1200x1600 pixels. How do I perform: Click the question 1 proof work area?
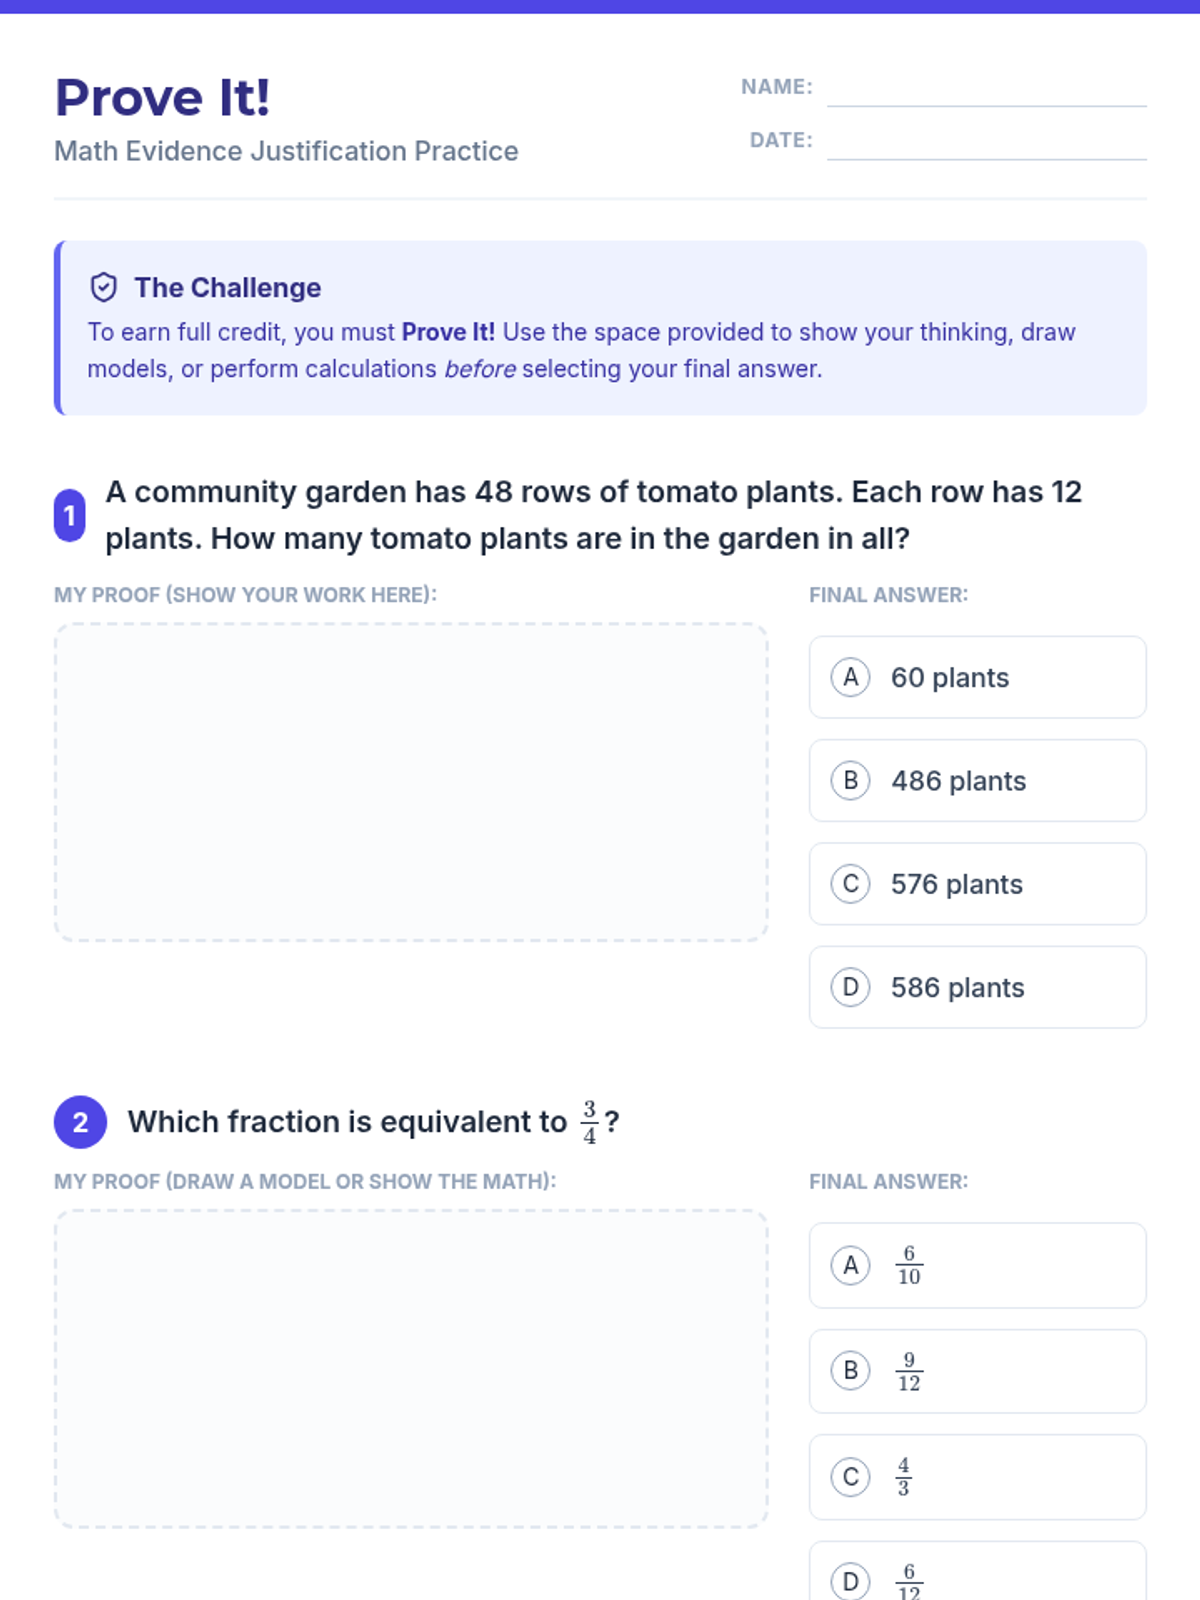[x=411, y=782]
